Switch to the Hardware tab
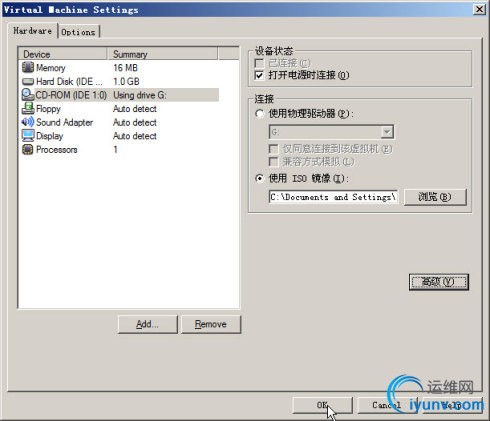This screenshot has height=421, width=490. [x=32, y=31]
